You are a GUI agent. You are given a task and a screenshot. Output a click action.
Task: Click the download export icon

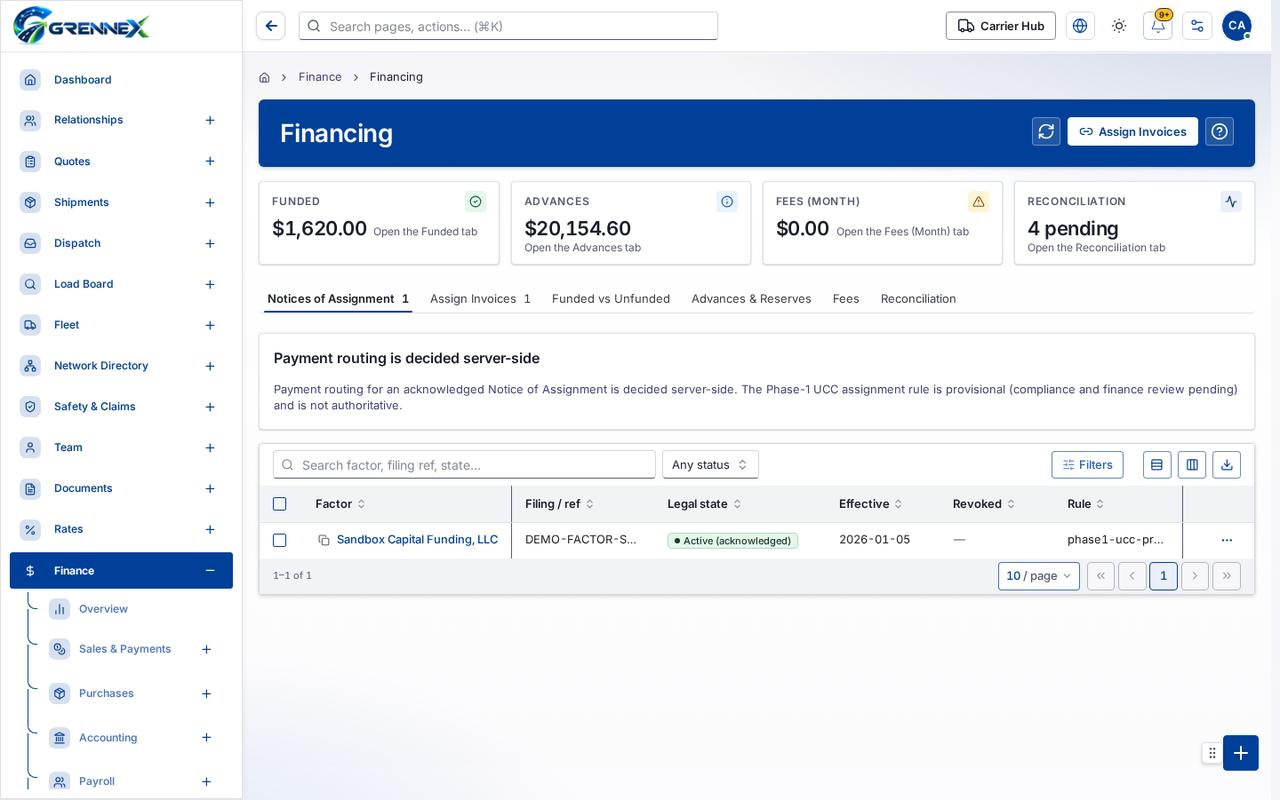pyautogui.click(x=1227, y=464)
